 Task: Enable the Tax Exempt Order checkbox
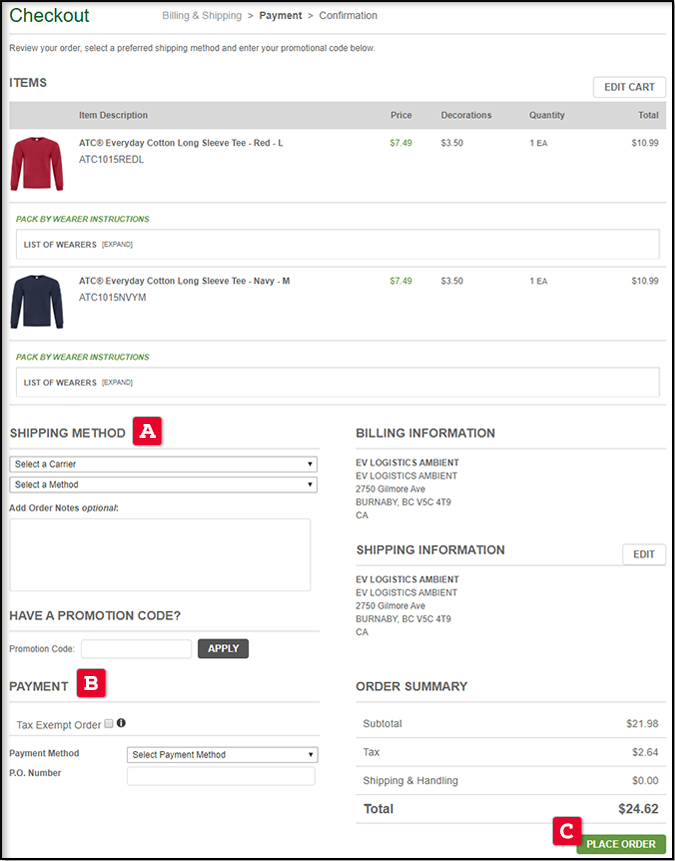(109, 724)
